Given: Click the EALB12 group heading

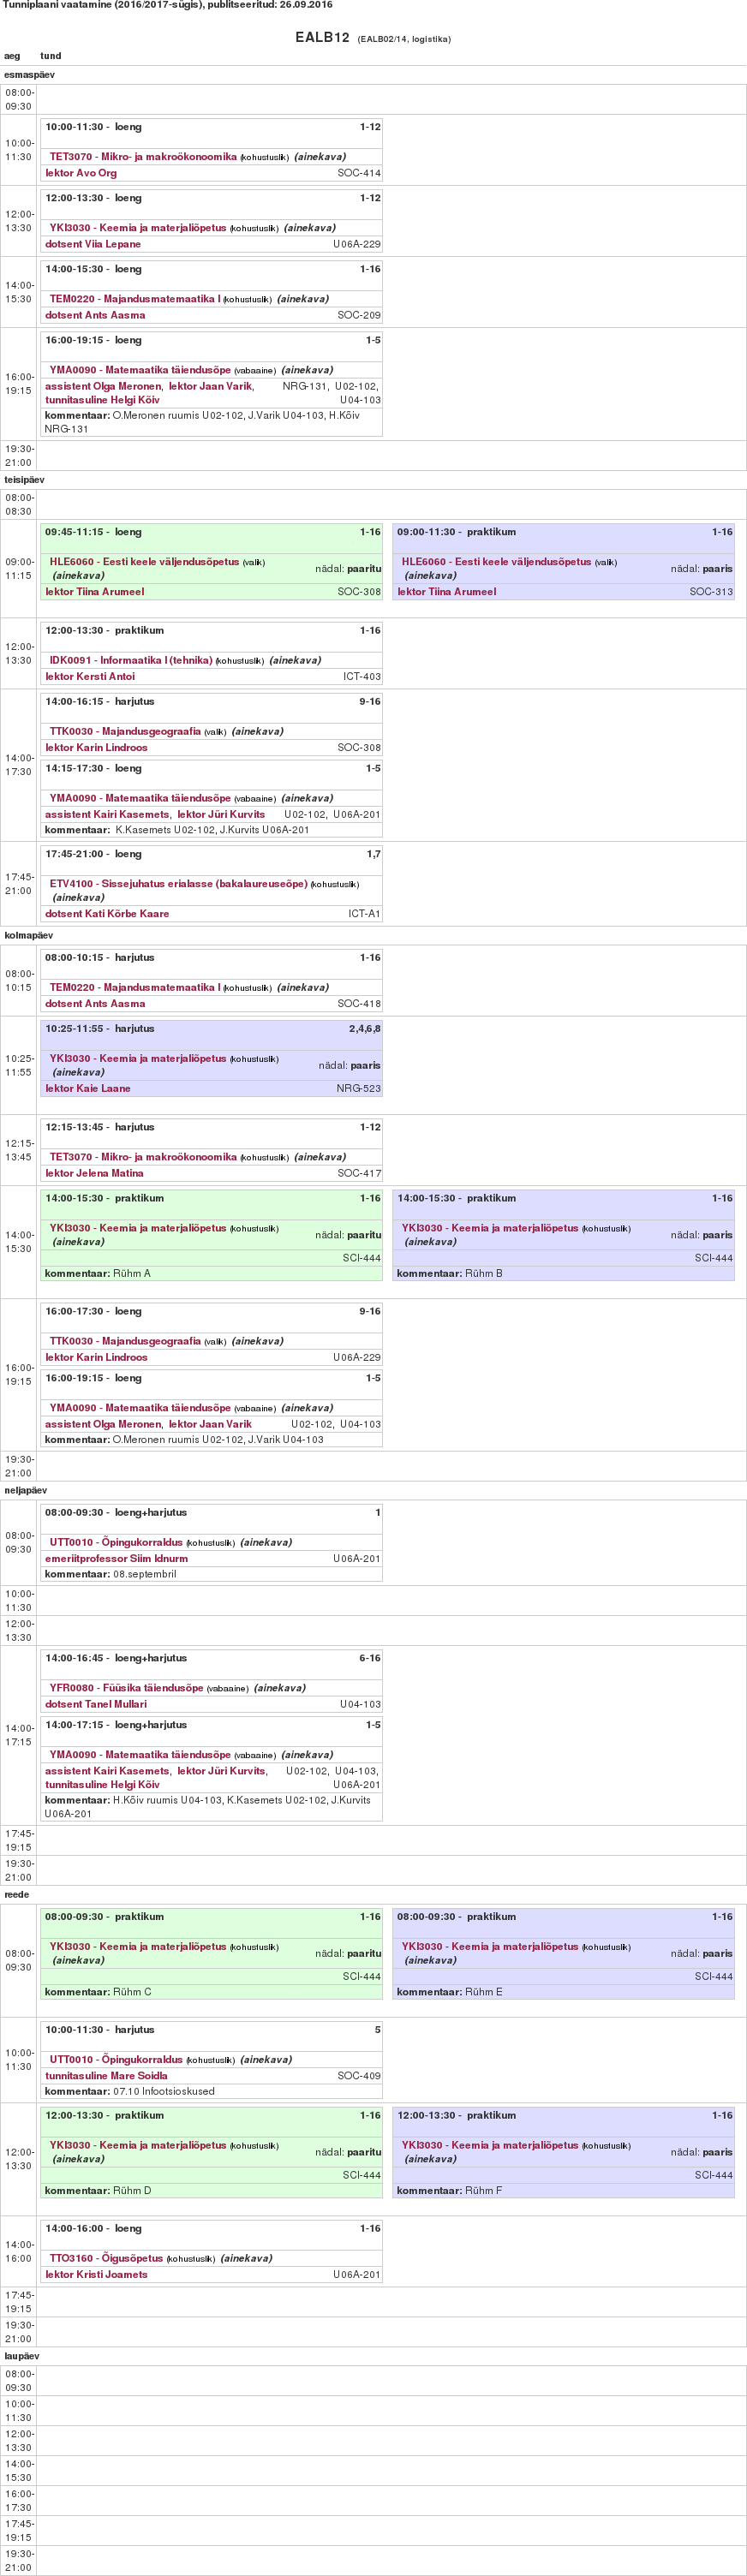Looking at the screenshot, I should point(322,38).
